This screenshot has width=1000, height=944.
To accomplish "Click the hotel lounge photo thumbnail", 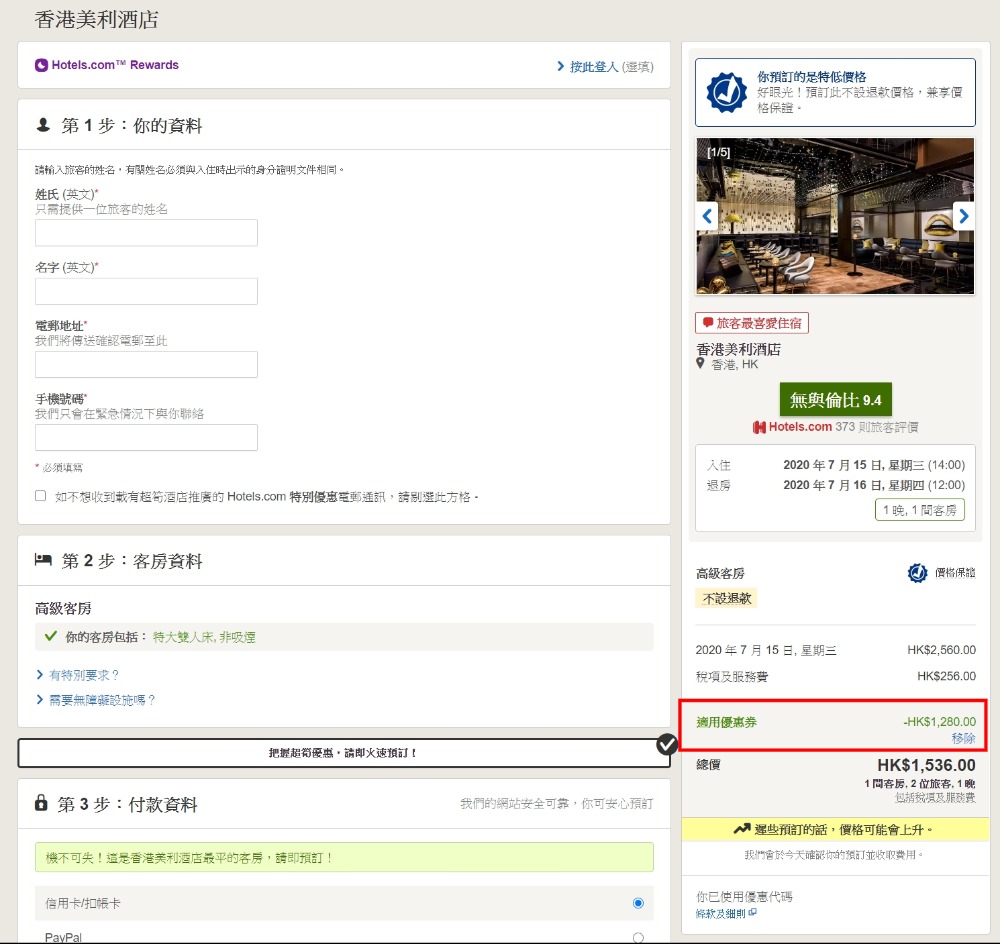I will point(835,216).
